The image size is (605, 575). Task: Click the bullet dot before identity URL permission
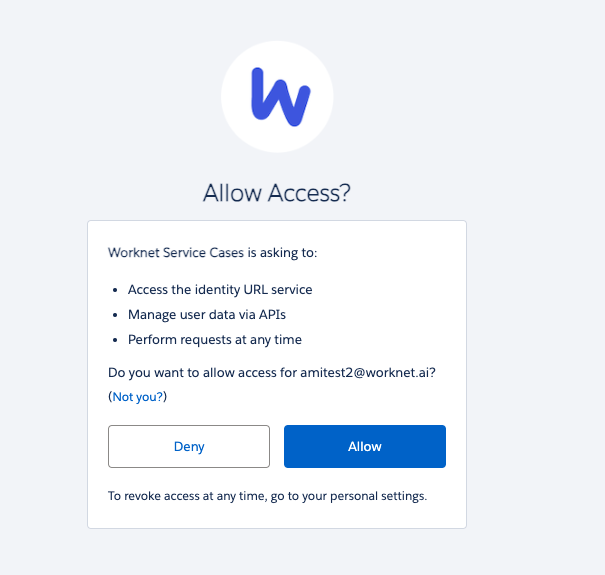tap(115, 290)
